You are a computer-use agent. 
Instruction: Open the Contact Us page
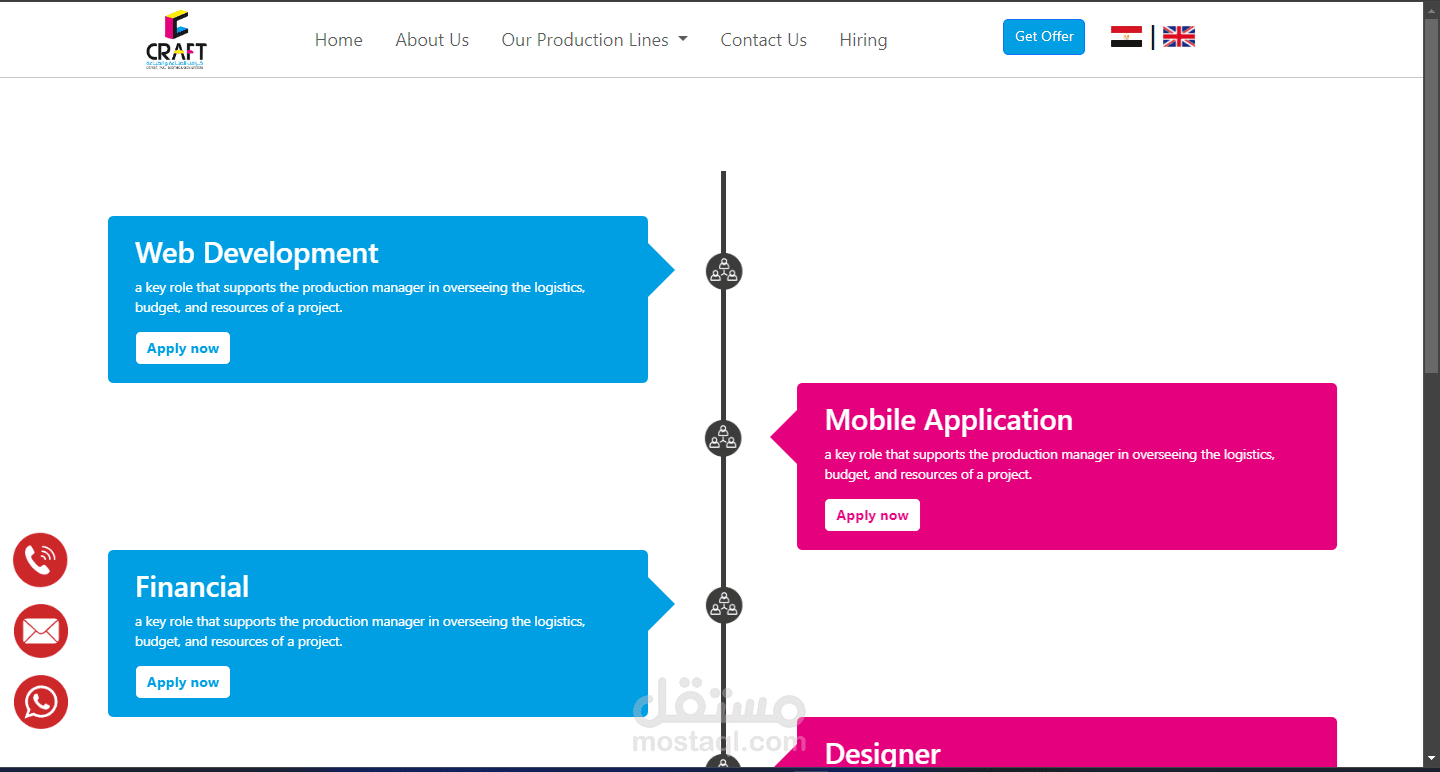click(x=763, y=40)
